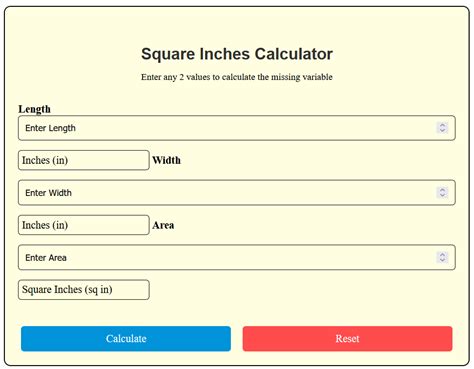Screen dimensions: 474x369
Task: Click the 'Enter any 2 values' instruction text
Action: tap(237, 77)
